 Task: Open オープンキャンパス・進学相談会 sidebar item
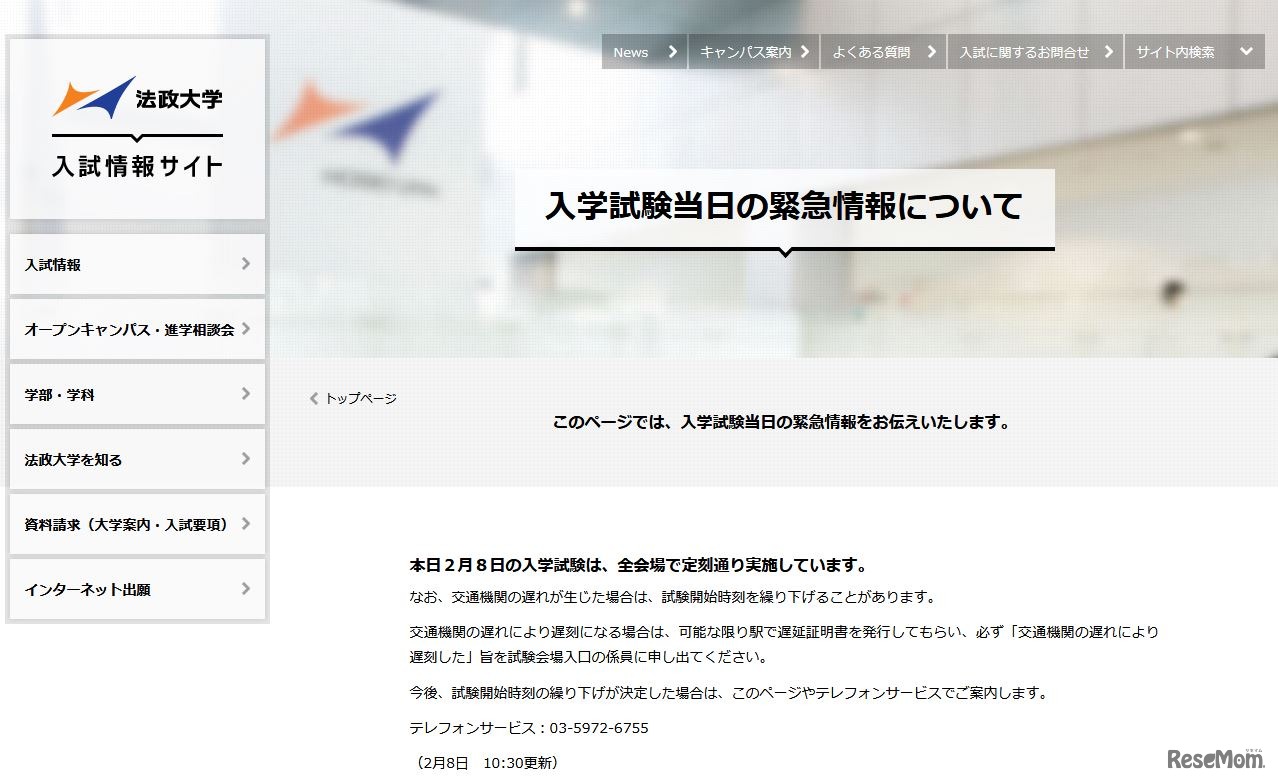point(137,329)
